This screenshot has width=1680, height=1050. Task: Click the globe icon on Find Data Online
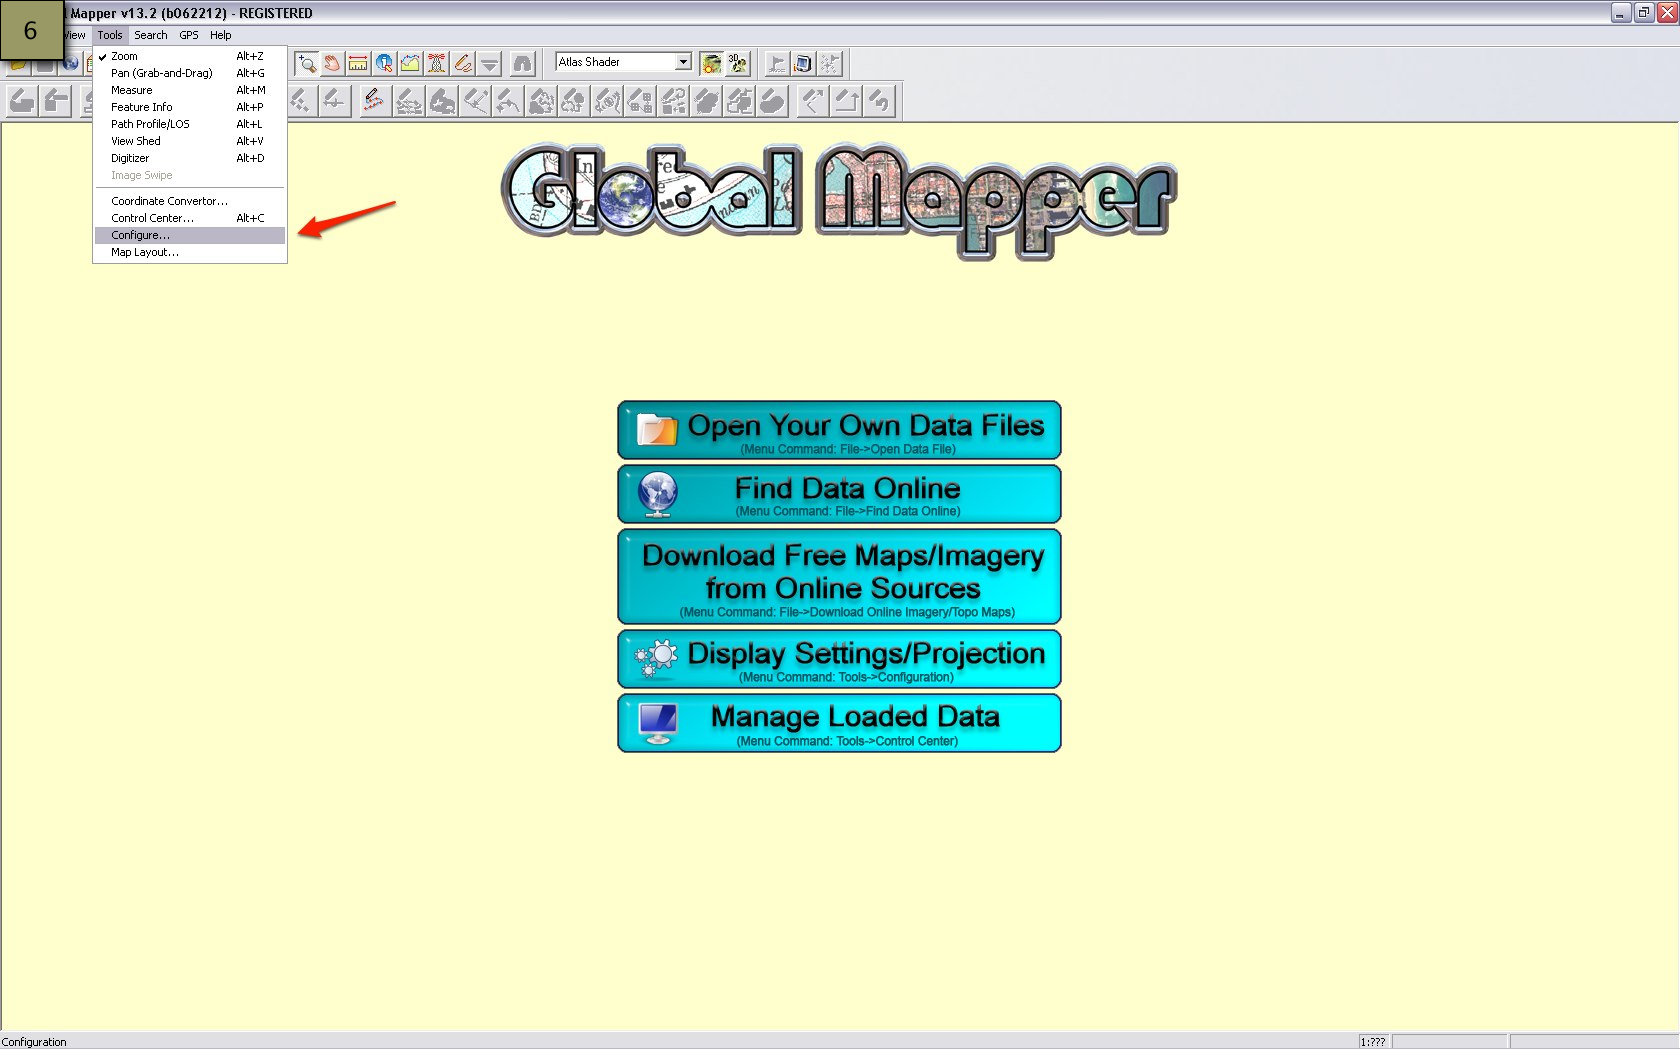658,493
